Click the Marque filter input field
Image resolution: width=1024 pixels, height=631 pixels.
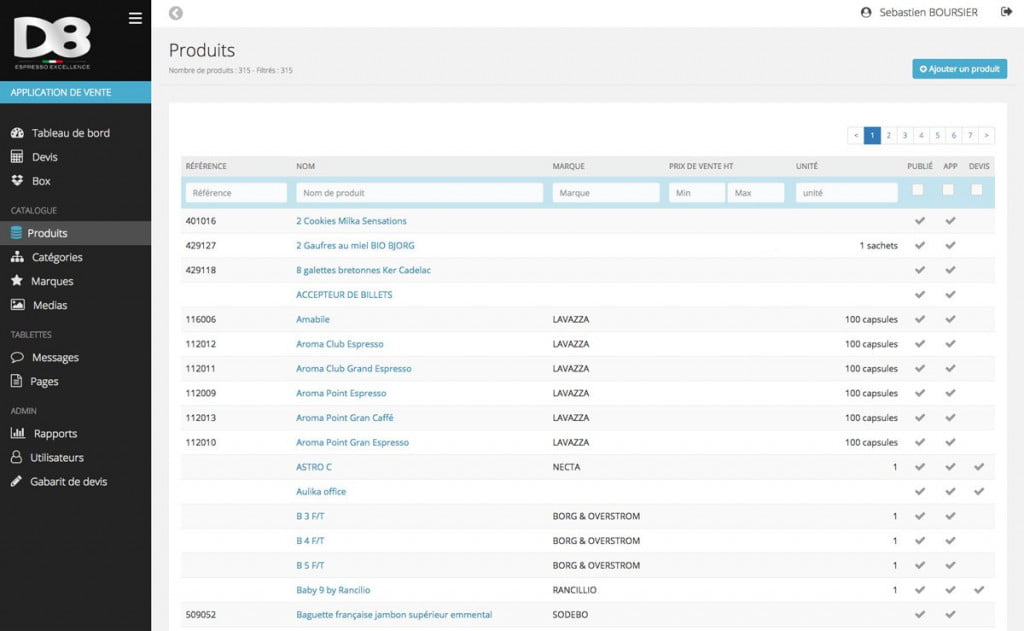click(606, 193)
